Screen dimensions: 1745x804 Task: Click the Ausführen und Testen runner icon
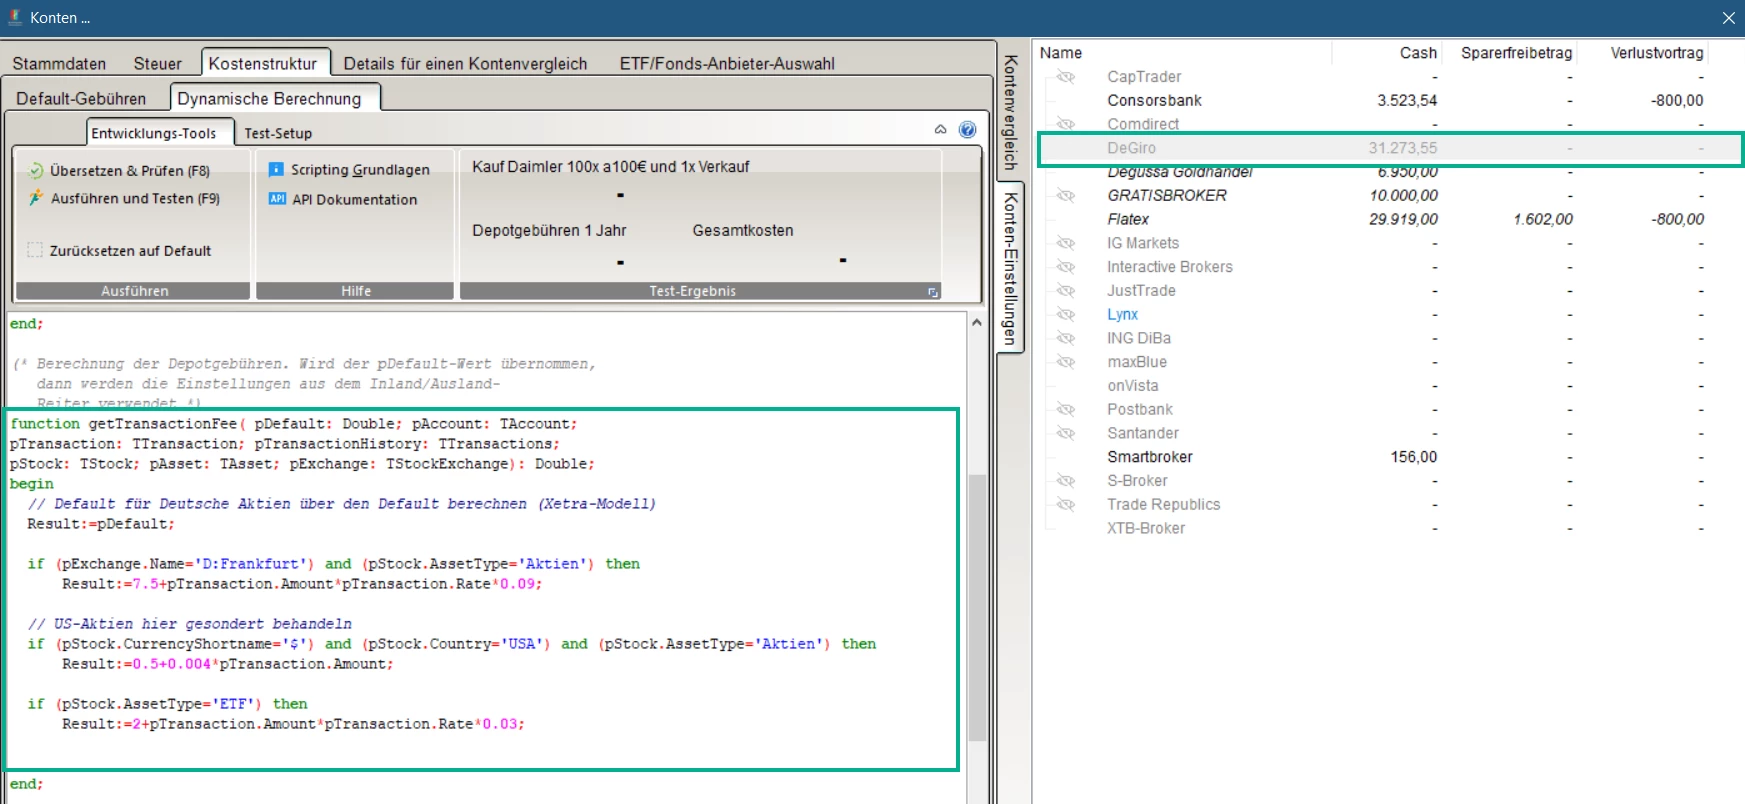(x=36, y=198)
